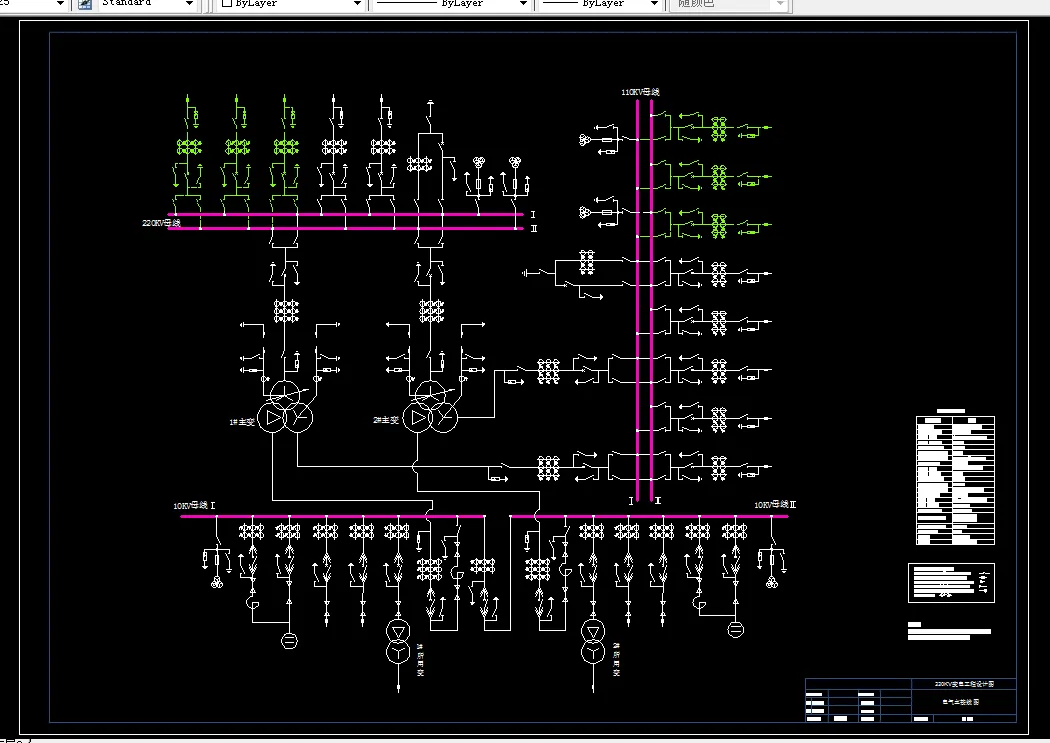Select the 220KV busbar II magenta line

(345, 228)
